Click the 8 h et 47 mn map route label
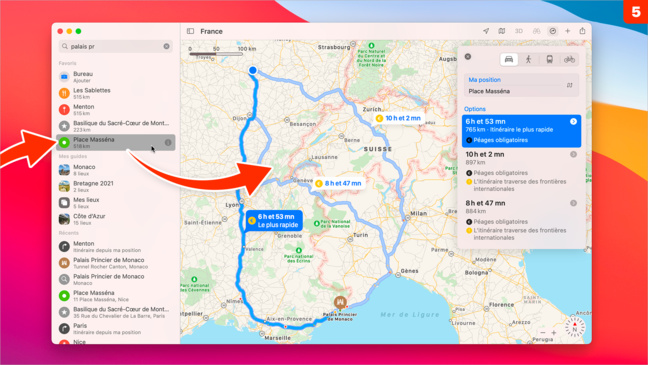 pyautogui.click(x=338, y=183)
